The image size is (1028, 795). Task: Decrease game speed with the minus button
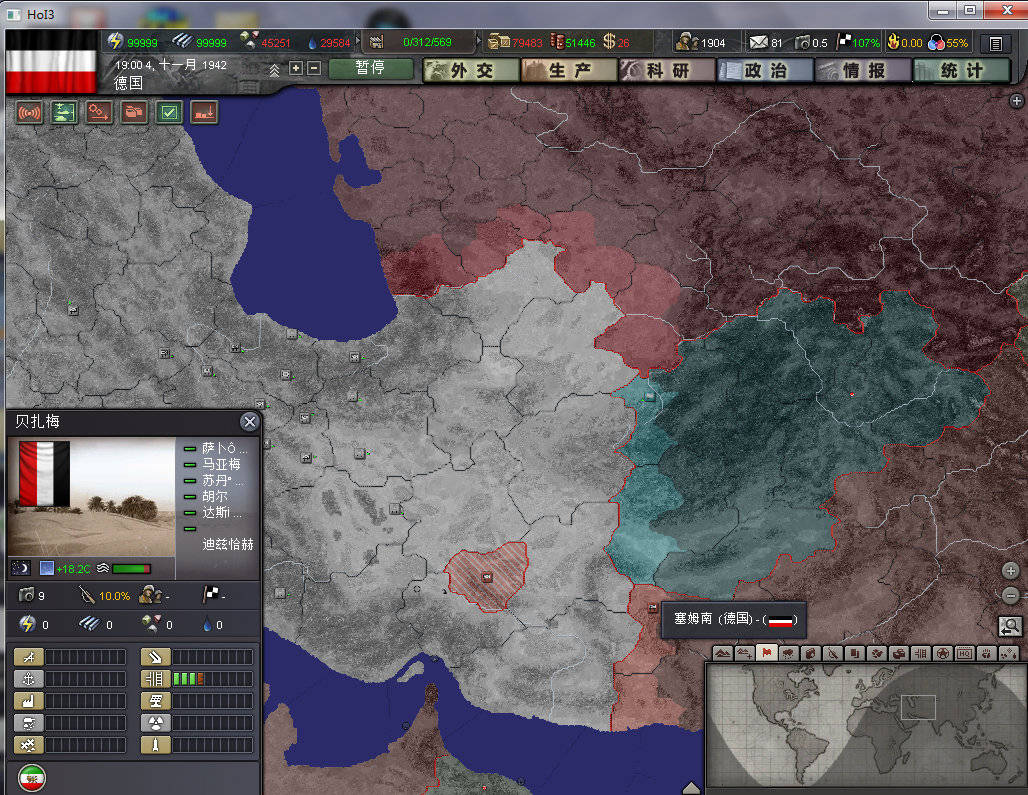pyautogui.click(x=314, y=68)
